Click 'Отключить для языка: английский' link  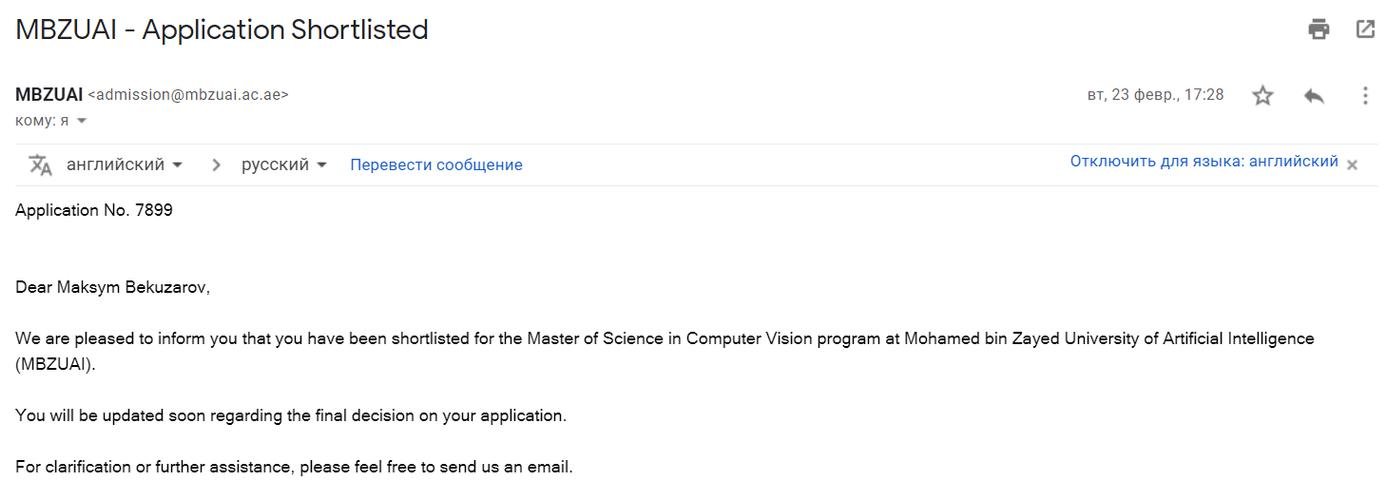(x=1204, y=162)
